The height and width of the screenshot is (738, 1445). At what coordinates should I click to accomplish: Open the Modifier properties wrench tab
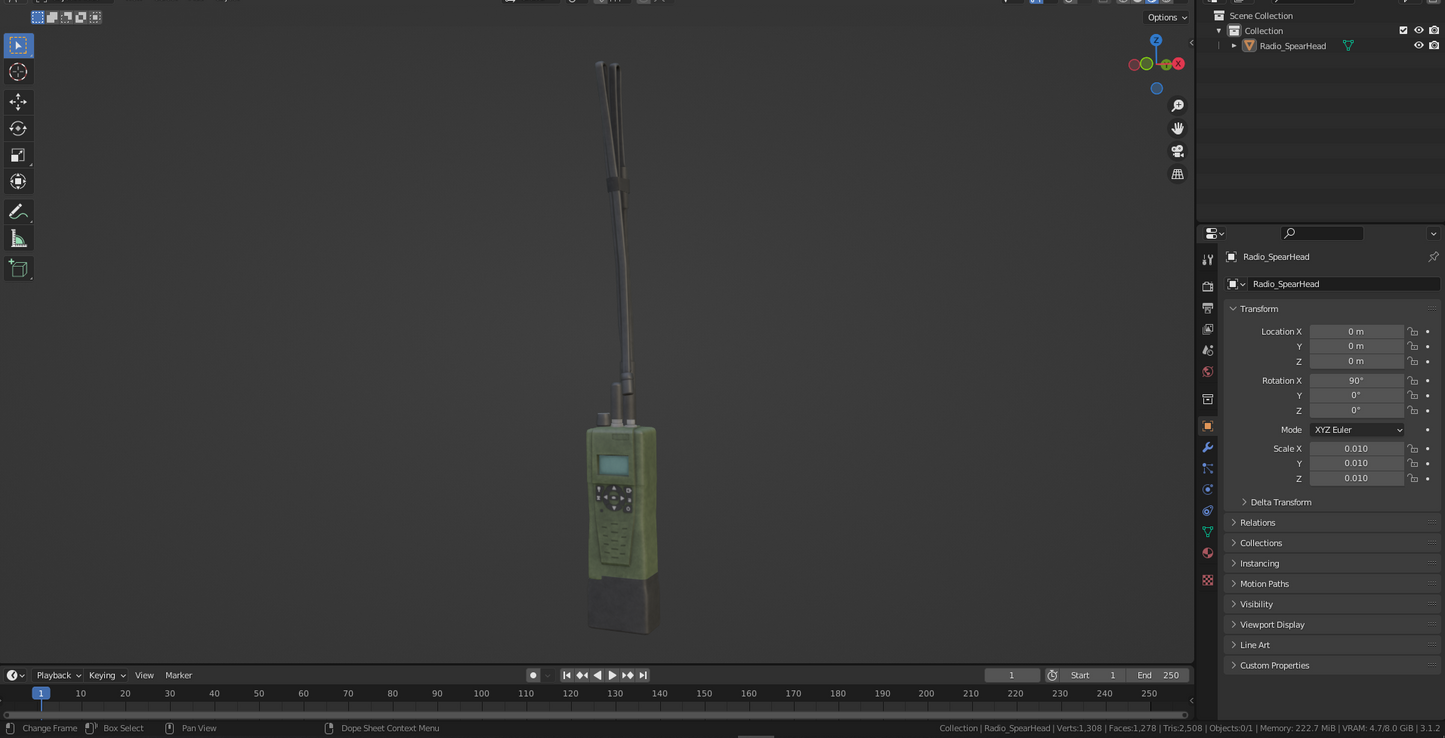click(1207, 447)
